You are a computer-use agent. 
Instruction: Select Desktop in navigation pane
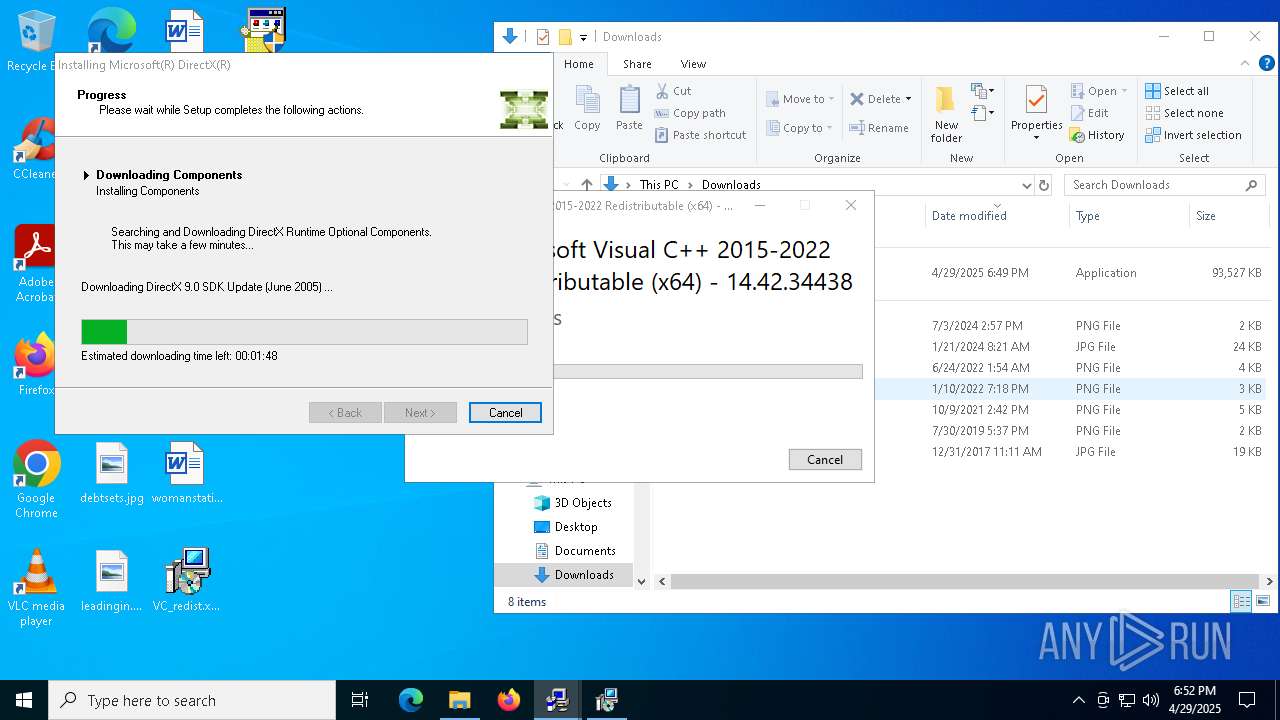click(x=576, y=527)
